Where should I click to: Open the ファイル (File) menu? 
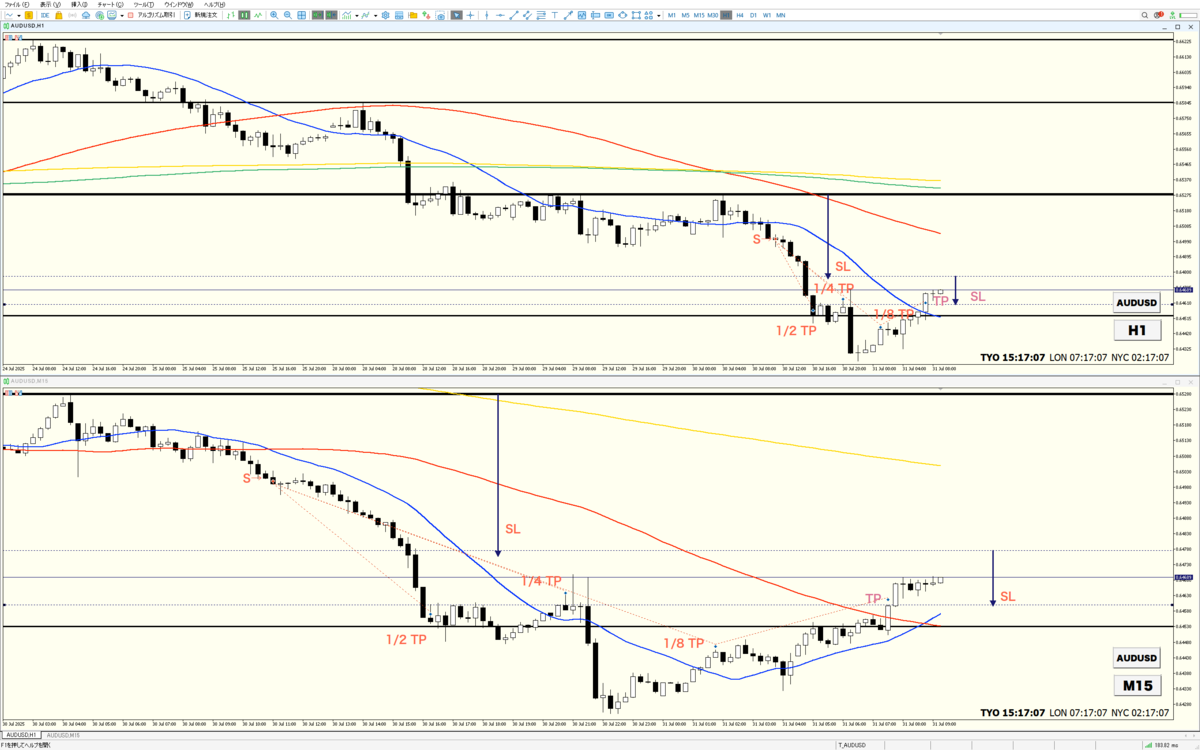17,5
